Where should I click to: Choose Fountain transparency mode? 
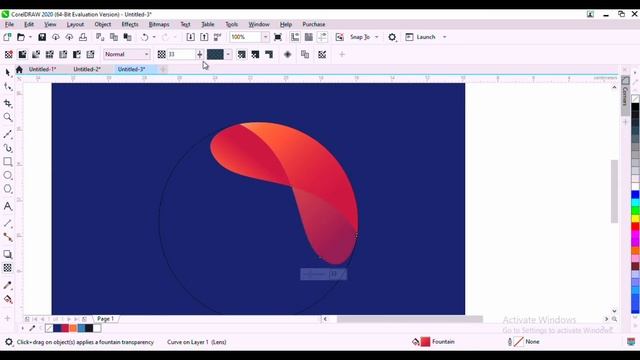point(36,54)
